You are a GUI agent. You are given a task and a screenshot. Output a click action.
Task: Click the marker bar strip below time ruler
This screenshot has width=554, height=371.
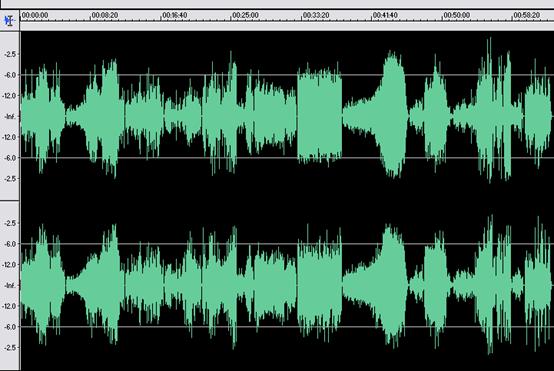click(287, 26)
